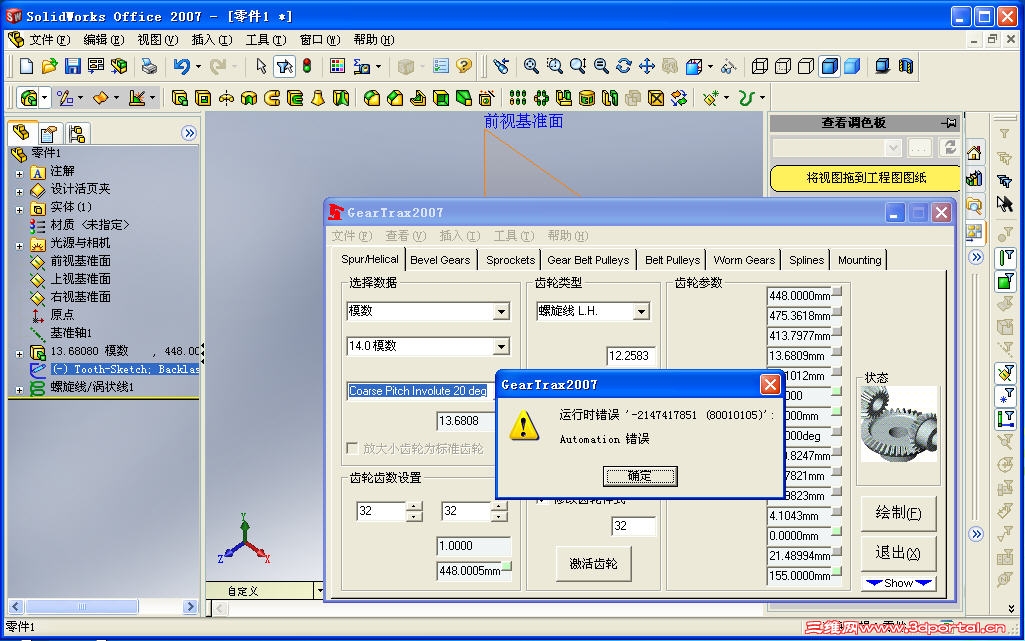This screenshot has height=641, width=1025.
Task: Click the Shaded display icon
Action: 852,66
